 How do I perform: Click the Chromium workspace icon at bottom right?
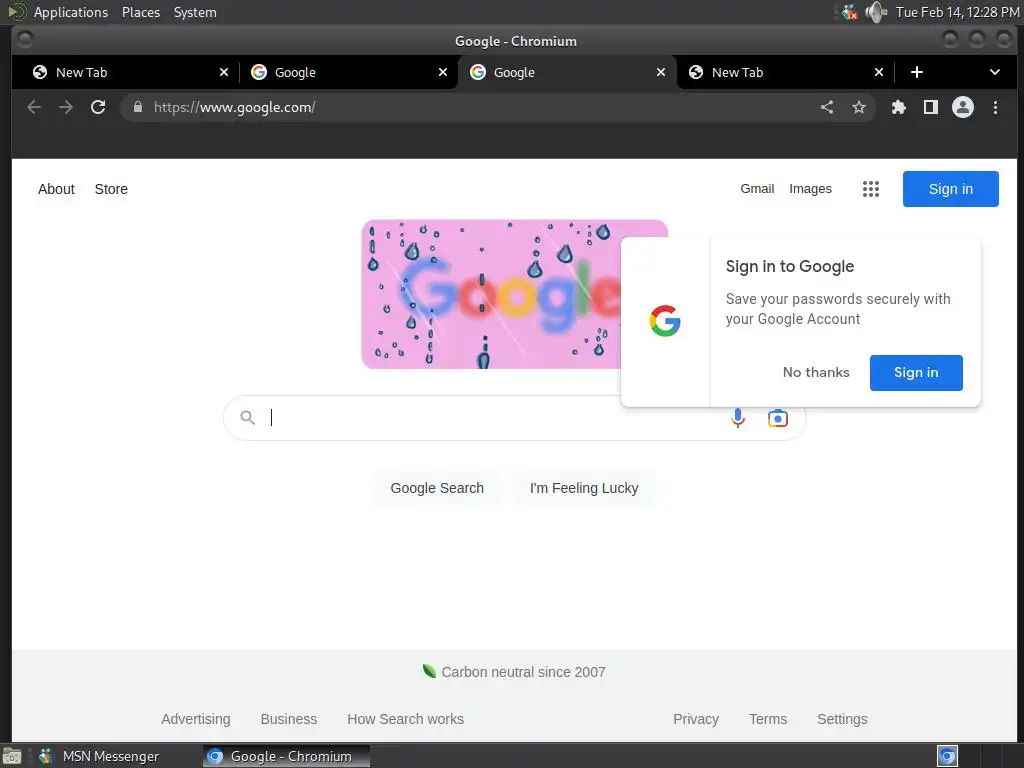point(947,756)
